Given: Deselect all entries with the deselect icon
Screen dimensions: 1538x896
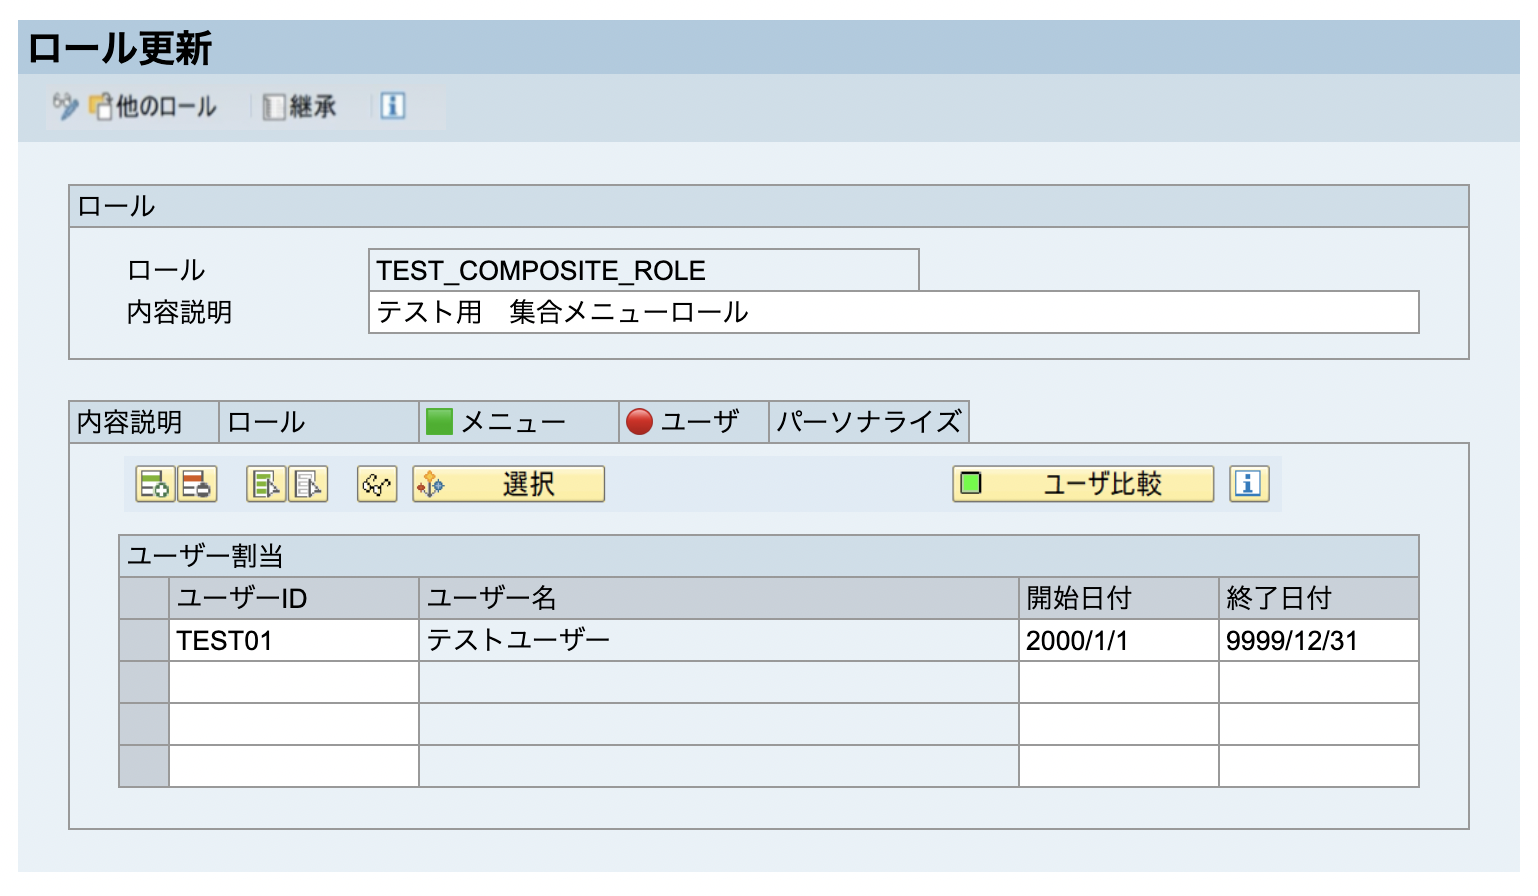Looking at the screenshot, I should coord(307,484).
